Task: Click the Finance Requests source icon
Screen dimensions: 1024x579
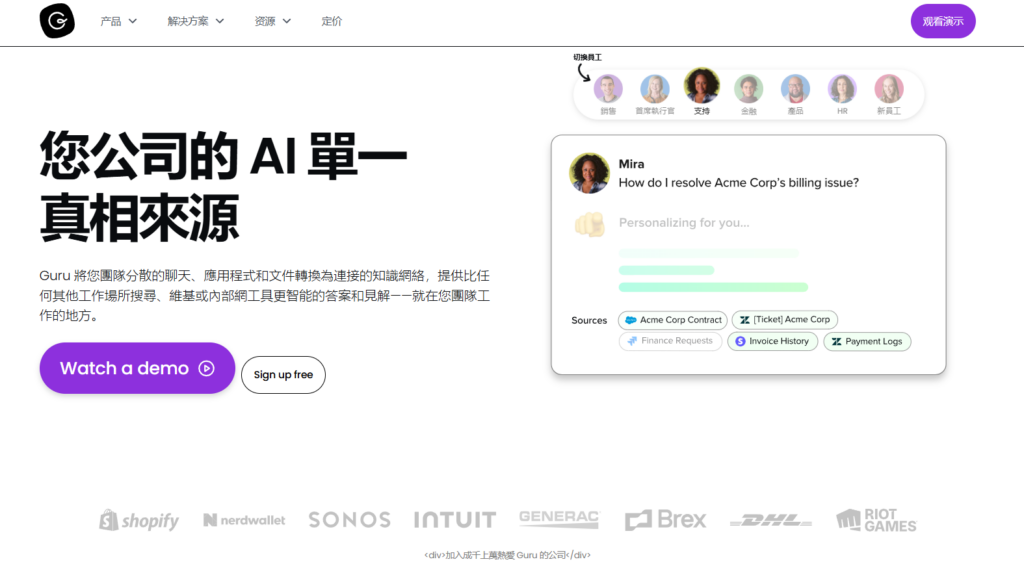Action: (632, 340)
